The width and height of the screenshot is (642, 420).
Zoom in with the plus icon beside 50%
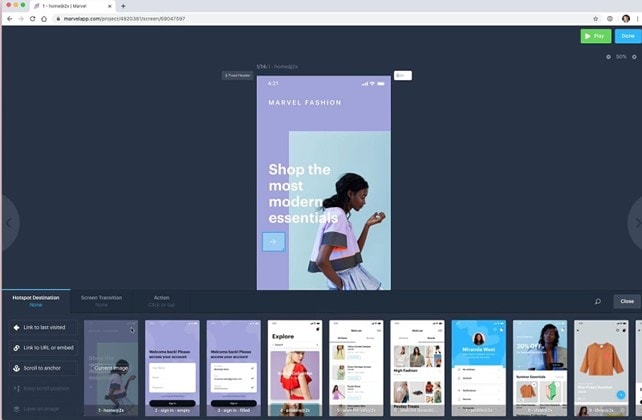(634, 57)
